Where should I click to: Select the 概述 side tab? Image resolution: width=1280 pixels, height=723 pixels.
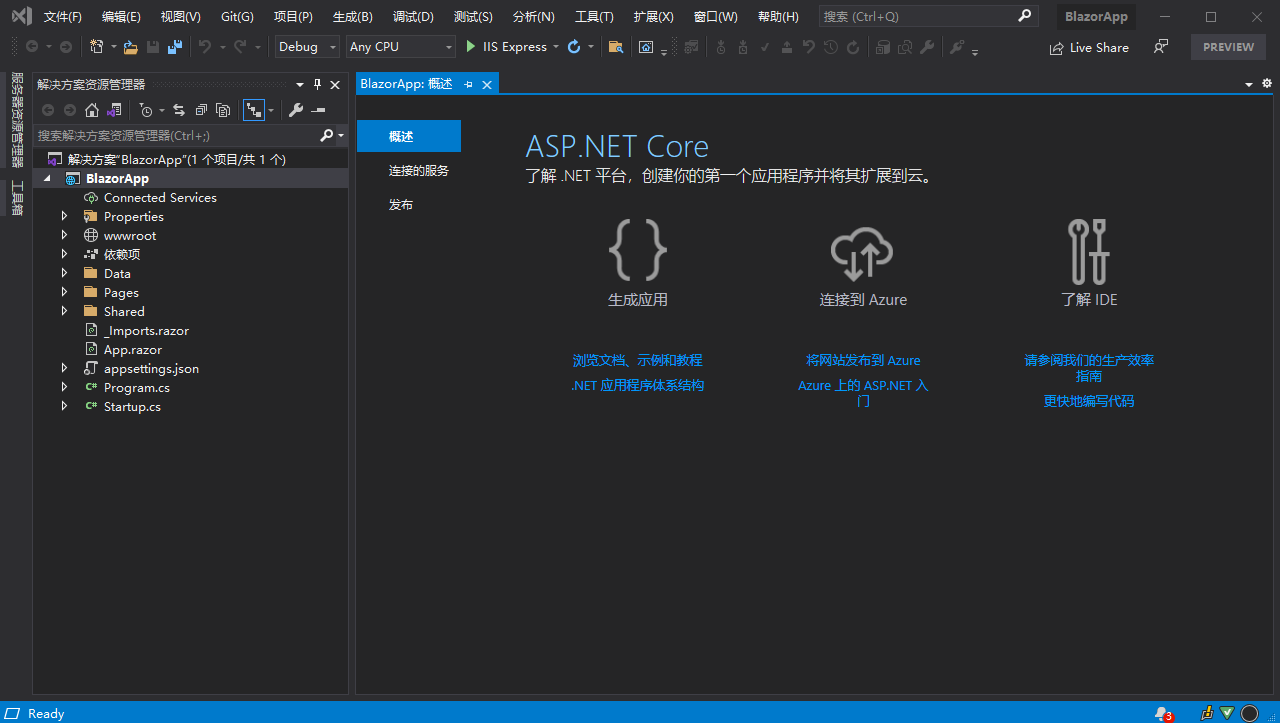point(409,136)
